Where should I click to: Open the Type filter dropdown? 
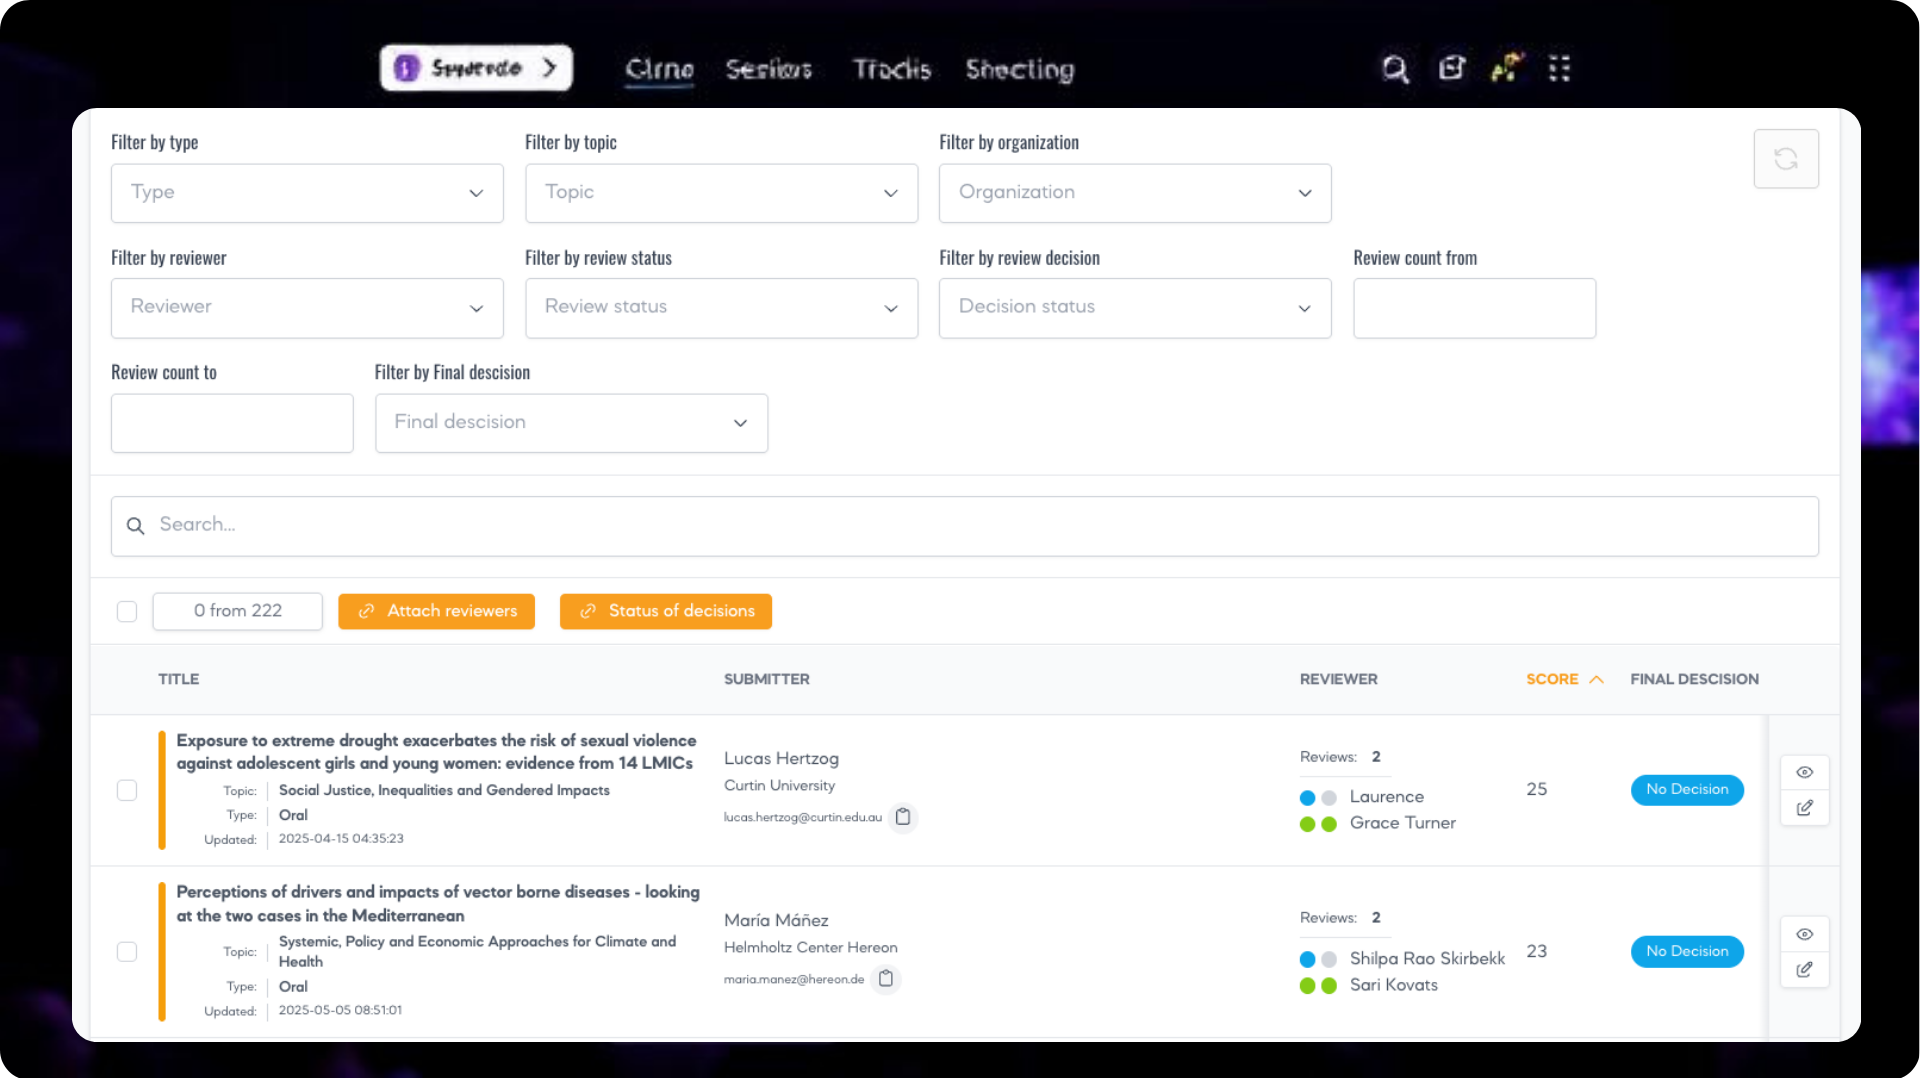click(x=307, y=193)
